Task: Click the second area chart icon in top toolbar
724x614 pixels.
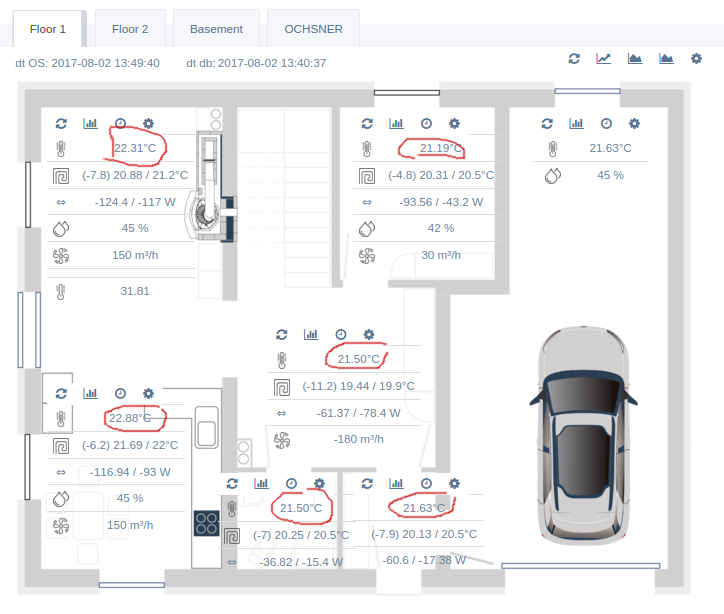Action: tap(666, 59)
